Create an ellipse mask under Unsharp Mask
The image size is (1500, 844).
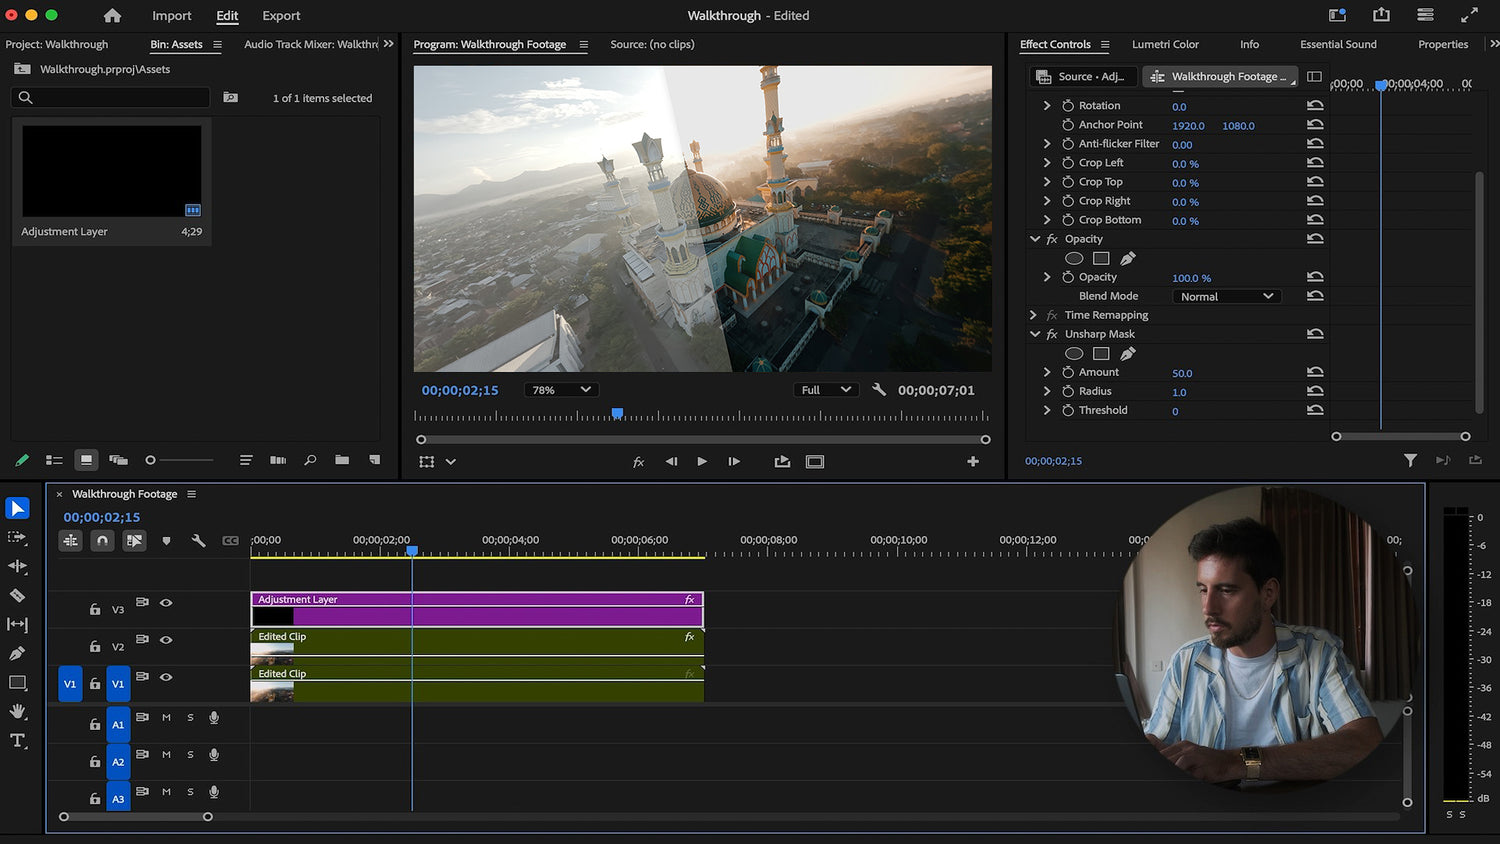point(1074,353)
